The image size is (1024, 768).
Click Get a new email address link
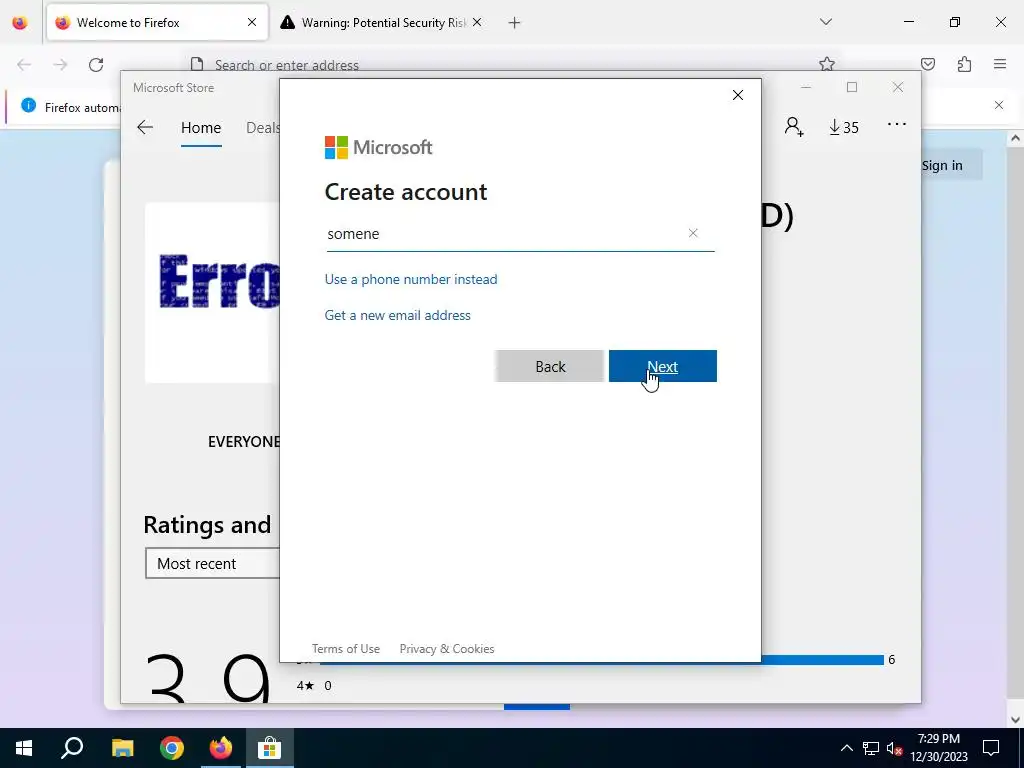(x=397, y=315)
